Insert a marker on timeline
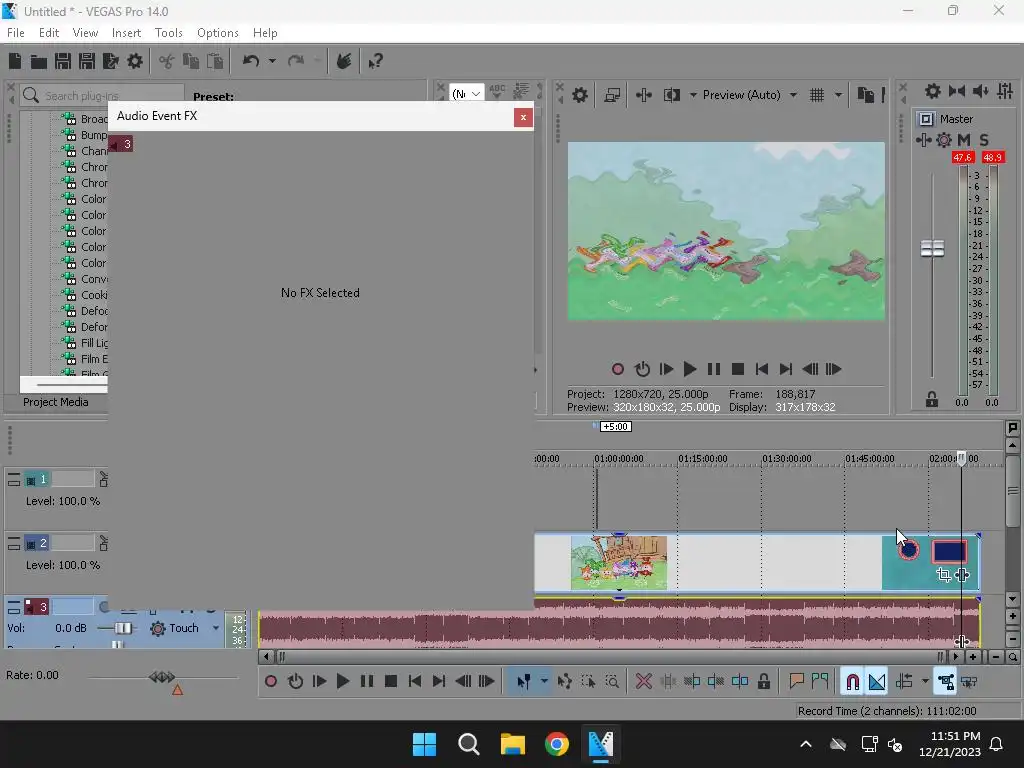This screenshot has height=768, width=1024. [796, 682]
